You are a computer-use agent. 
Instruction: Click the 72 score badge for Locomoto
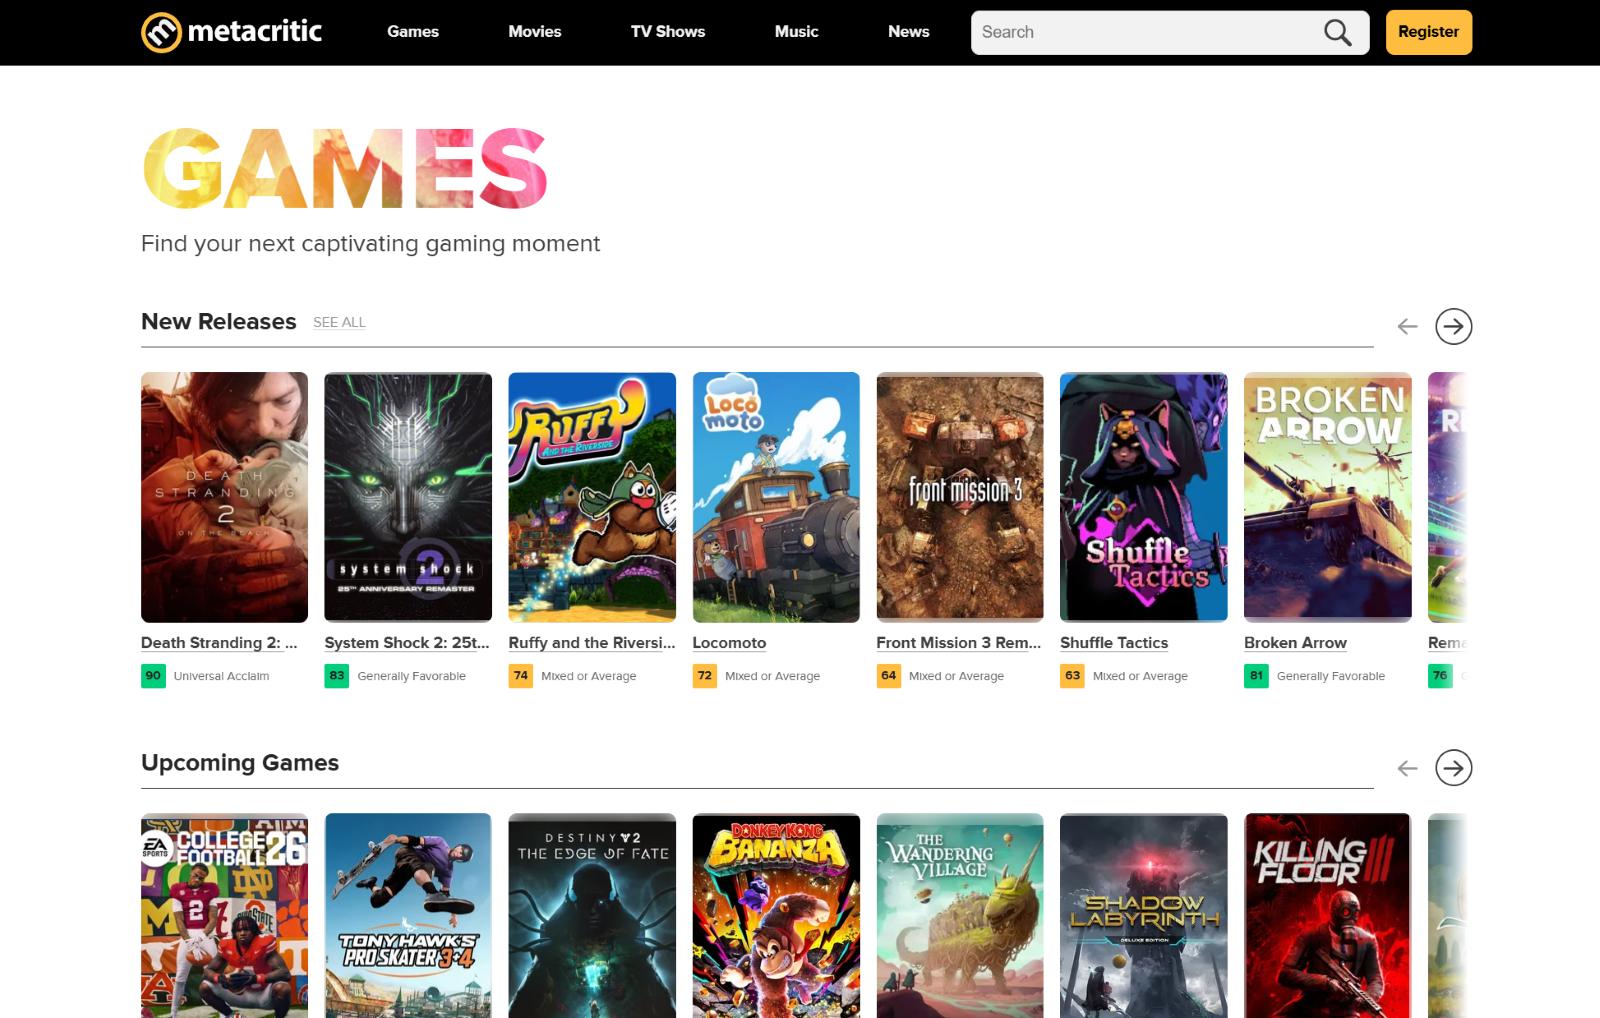coord(705,676)
